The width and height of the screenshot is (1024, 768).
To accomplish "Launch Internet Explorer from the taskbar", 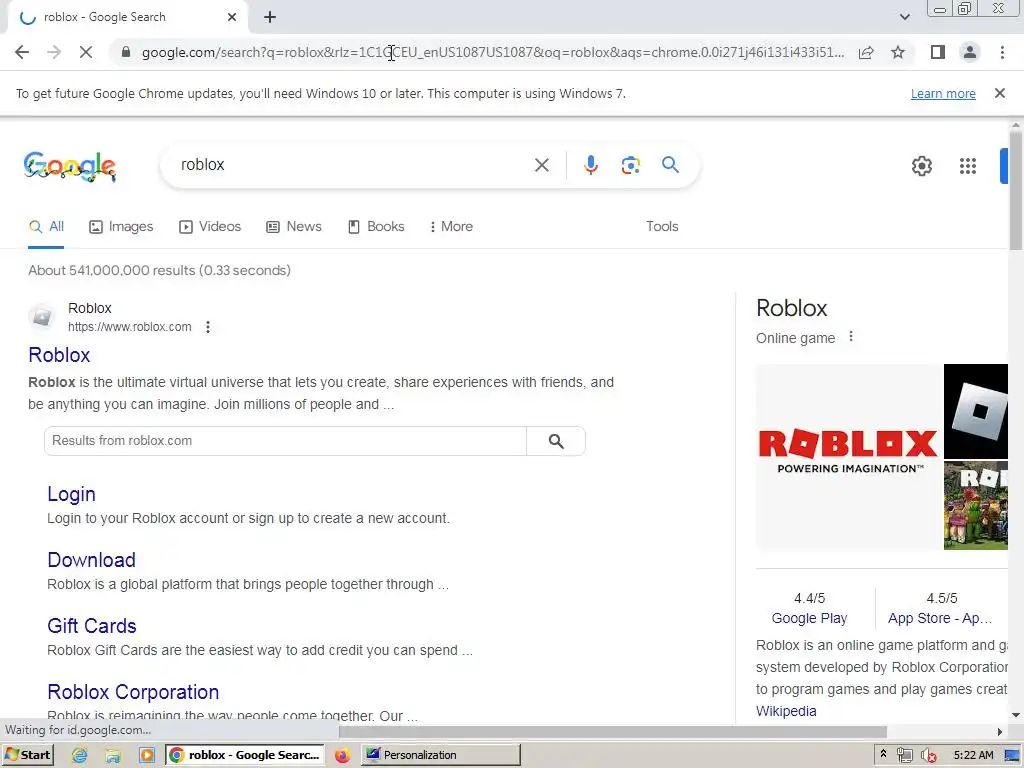I will click(80, 755).
